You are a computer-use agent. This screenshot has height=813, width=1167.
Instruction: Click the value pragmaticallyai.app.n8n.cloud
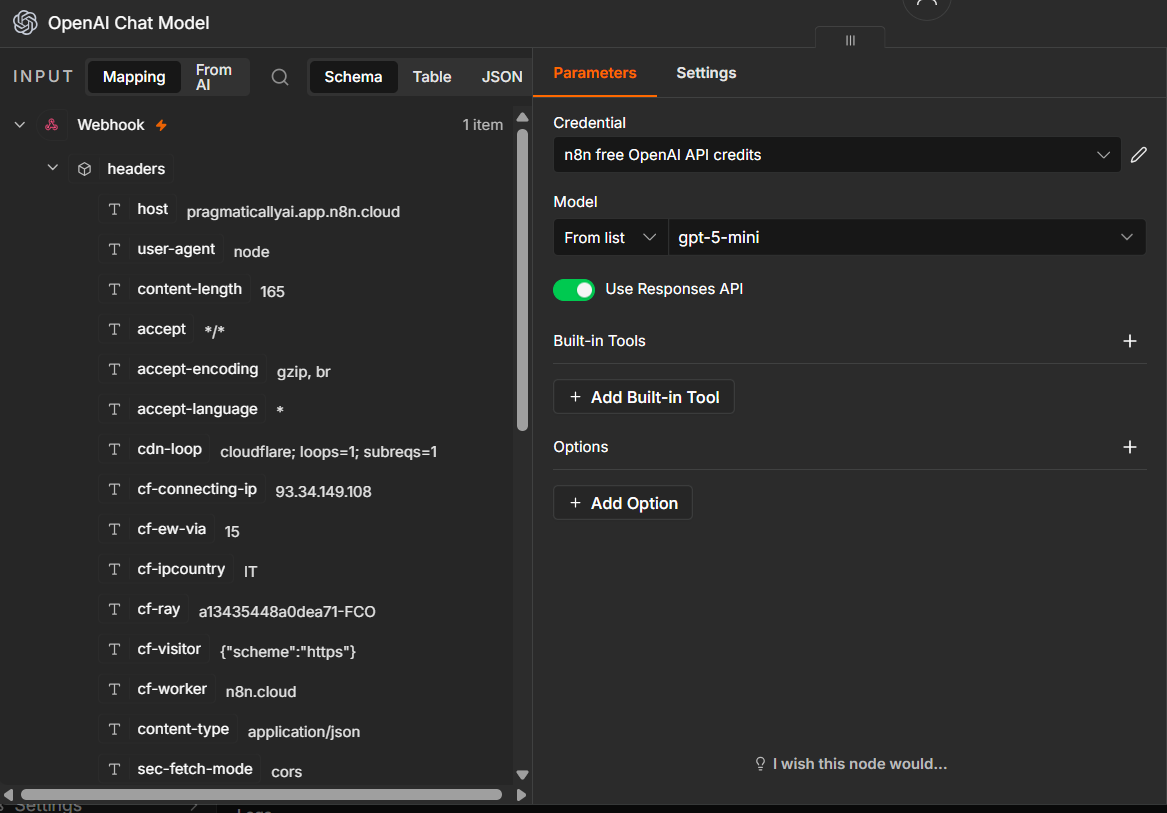pos(293,212)
